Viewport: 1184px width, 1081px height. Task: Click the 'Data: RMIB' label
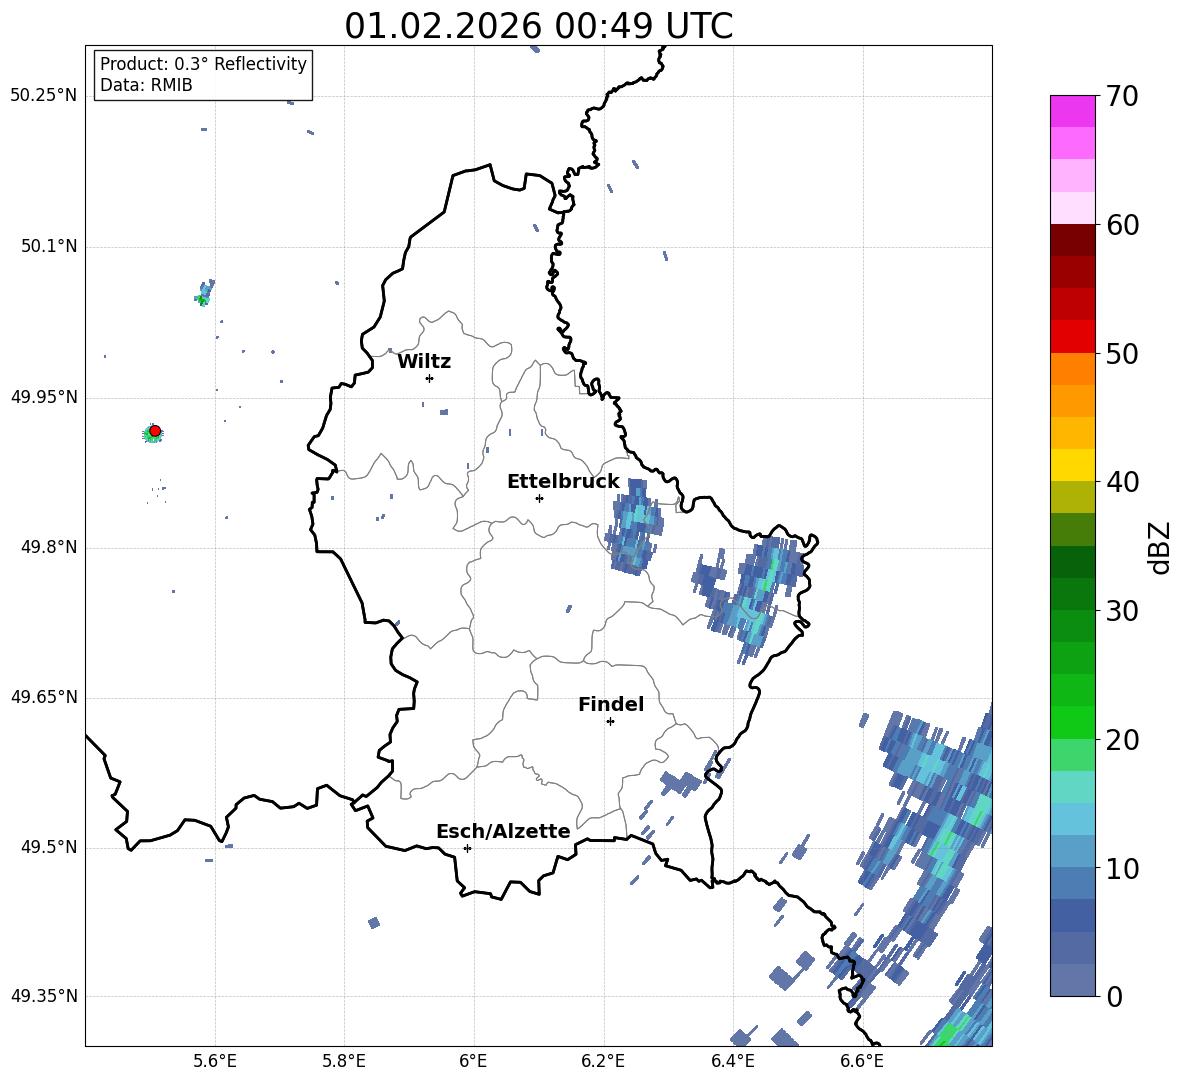[146, 85]
